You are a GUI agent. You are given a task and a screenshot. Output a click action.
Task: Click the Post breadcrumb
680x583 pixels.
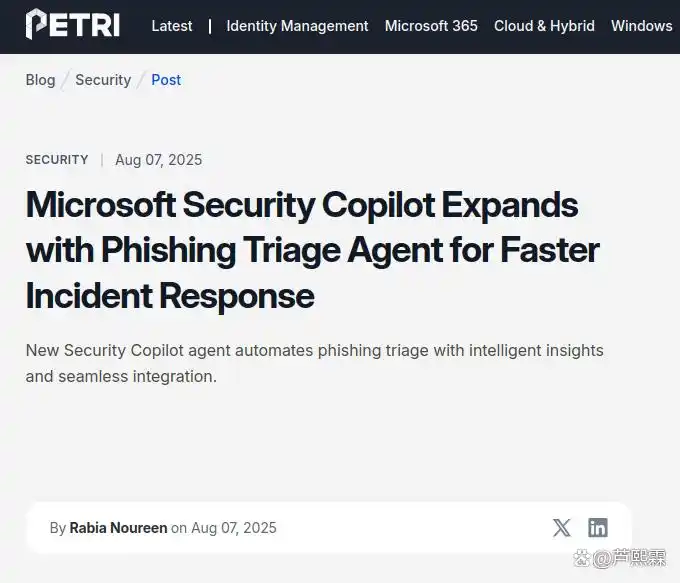click(166, 80)
